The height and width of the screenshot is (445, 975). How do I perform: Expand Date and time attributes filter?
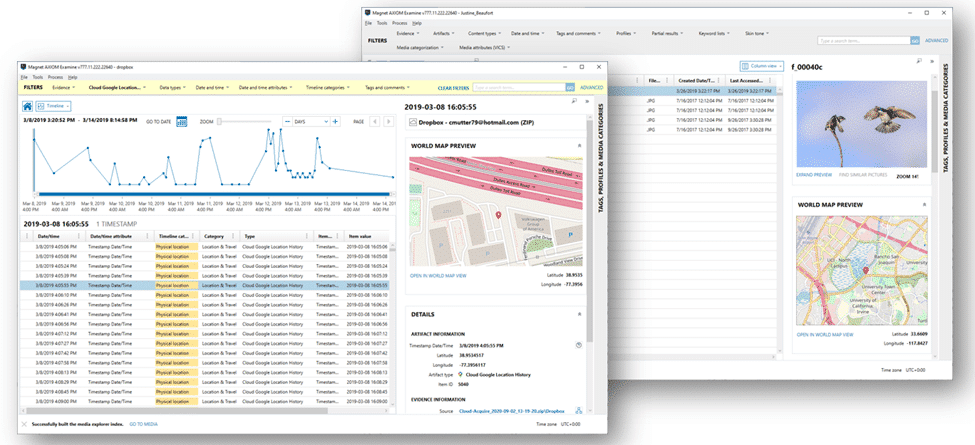(x=266, y=88)
